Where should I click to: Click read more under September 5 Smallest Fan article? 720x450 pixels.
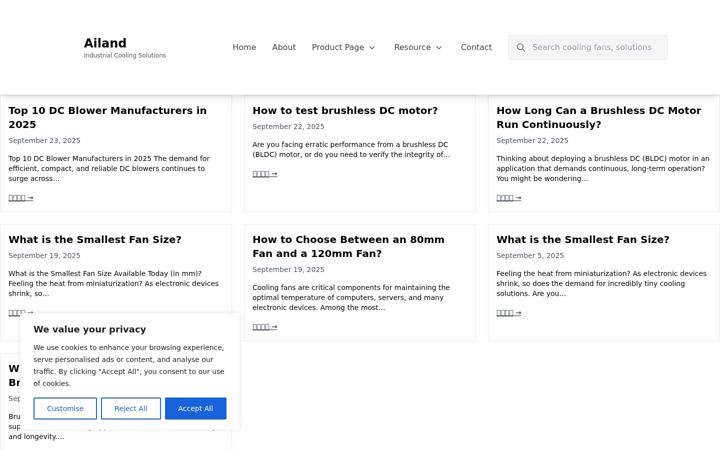(x=509, y=313)
